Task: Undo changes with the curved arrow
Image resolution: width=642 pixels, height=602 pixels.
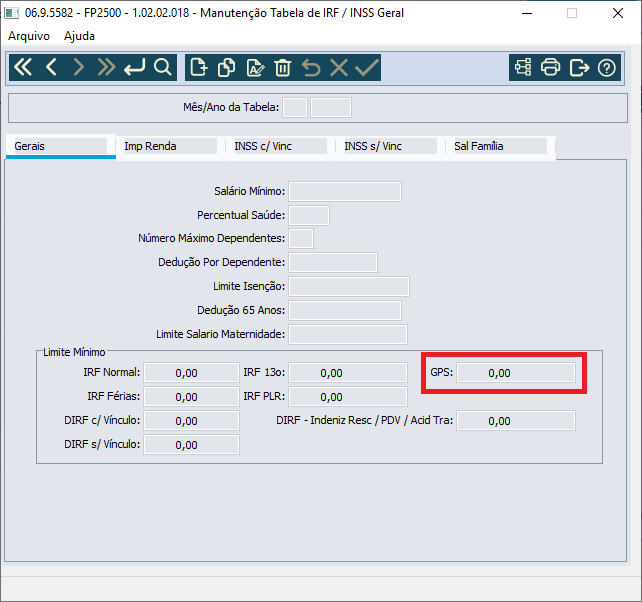Action: click(311, 67)
